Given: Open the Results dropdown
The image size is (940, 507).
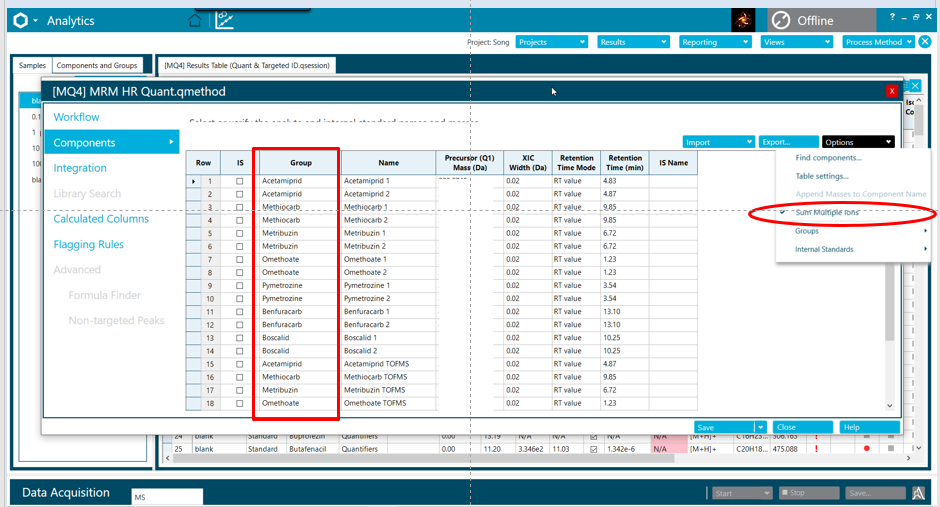Looking at the screenshot, I should [632, 42].
